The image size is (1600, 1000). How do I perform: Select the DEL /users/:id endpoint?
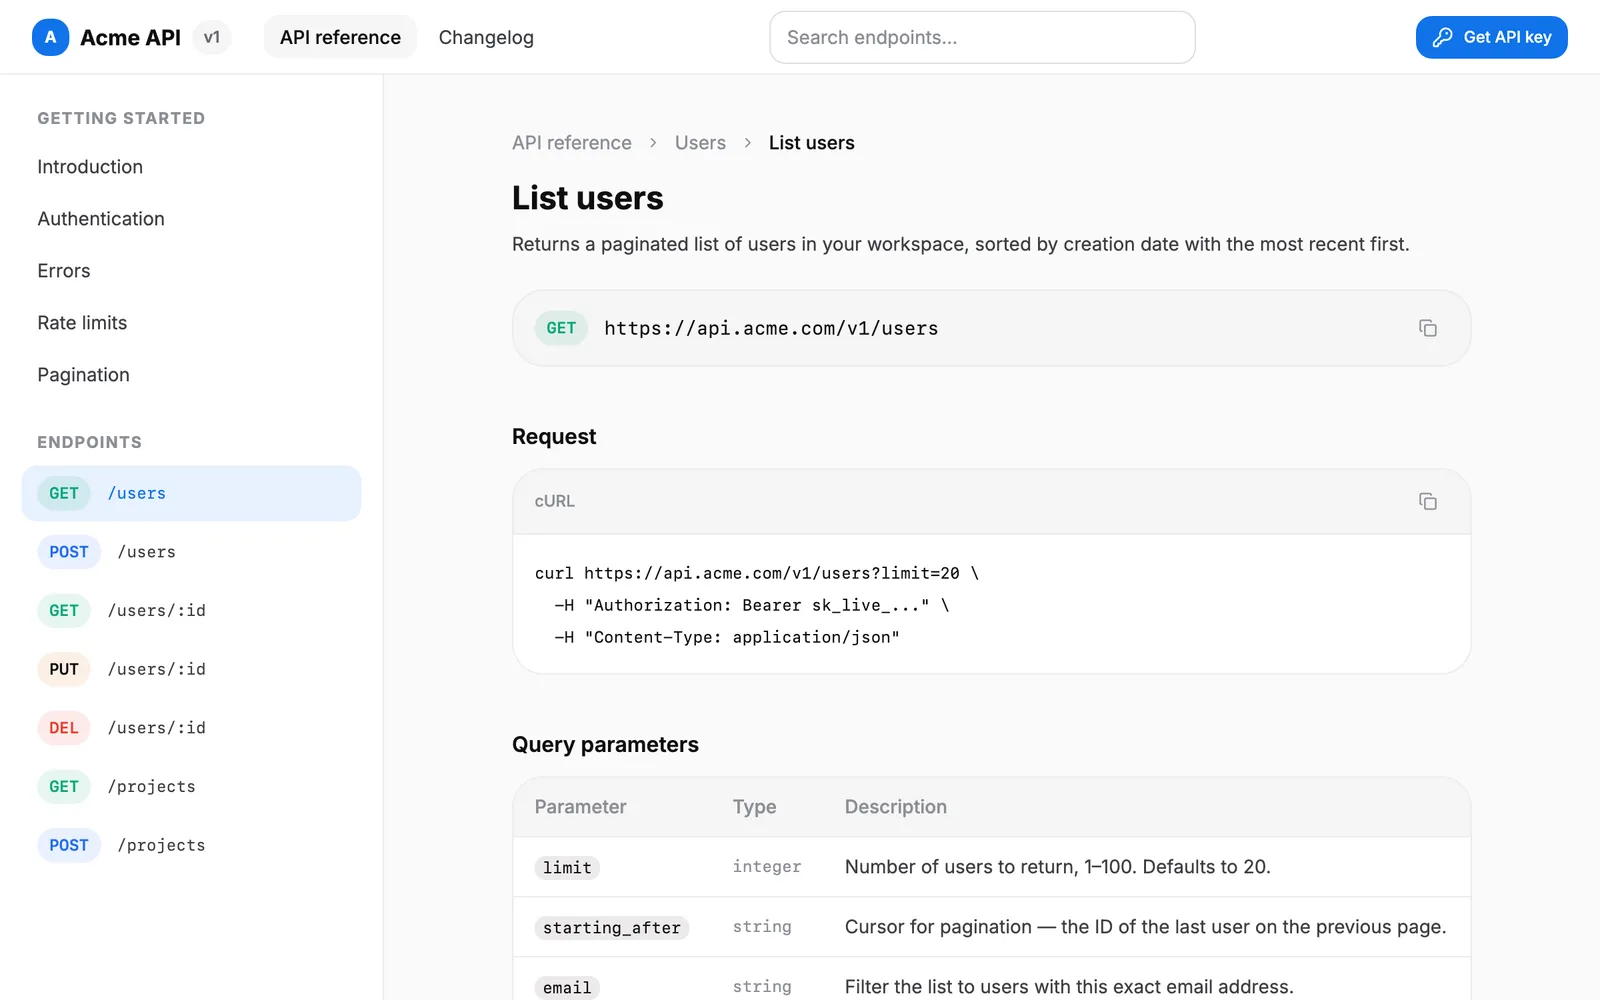click(191, 728)
